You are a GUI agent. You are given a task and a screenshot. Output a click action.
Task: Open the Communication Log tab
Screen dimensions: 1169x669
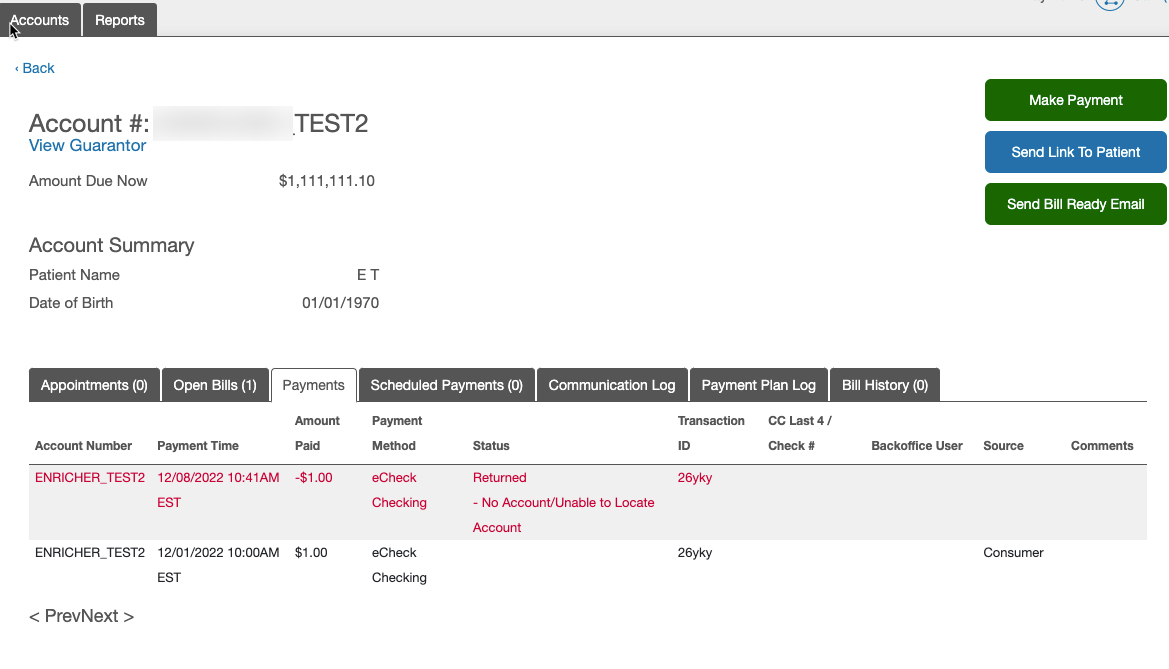pyautogui.click(x=612, y=385)
